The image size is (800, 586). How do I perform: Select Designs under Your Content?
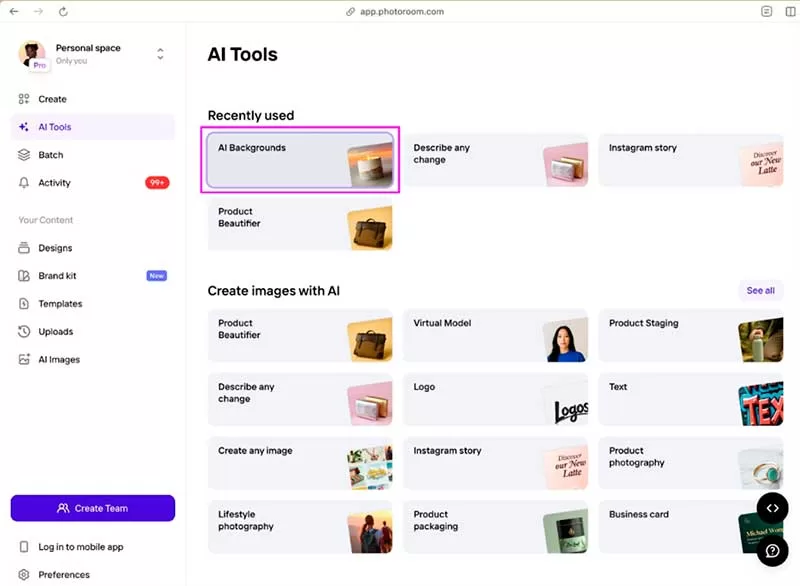click(x=55, y=248)
